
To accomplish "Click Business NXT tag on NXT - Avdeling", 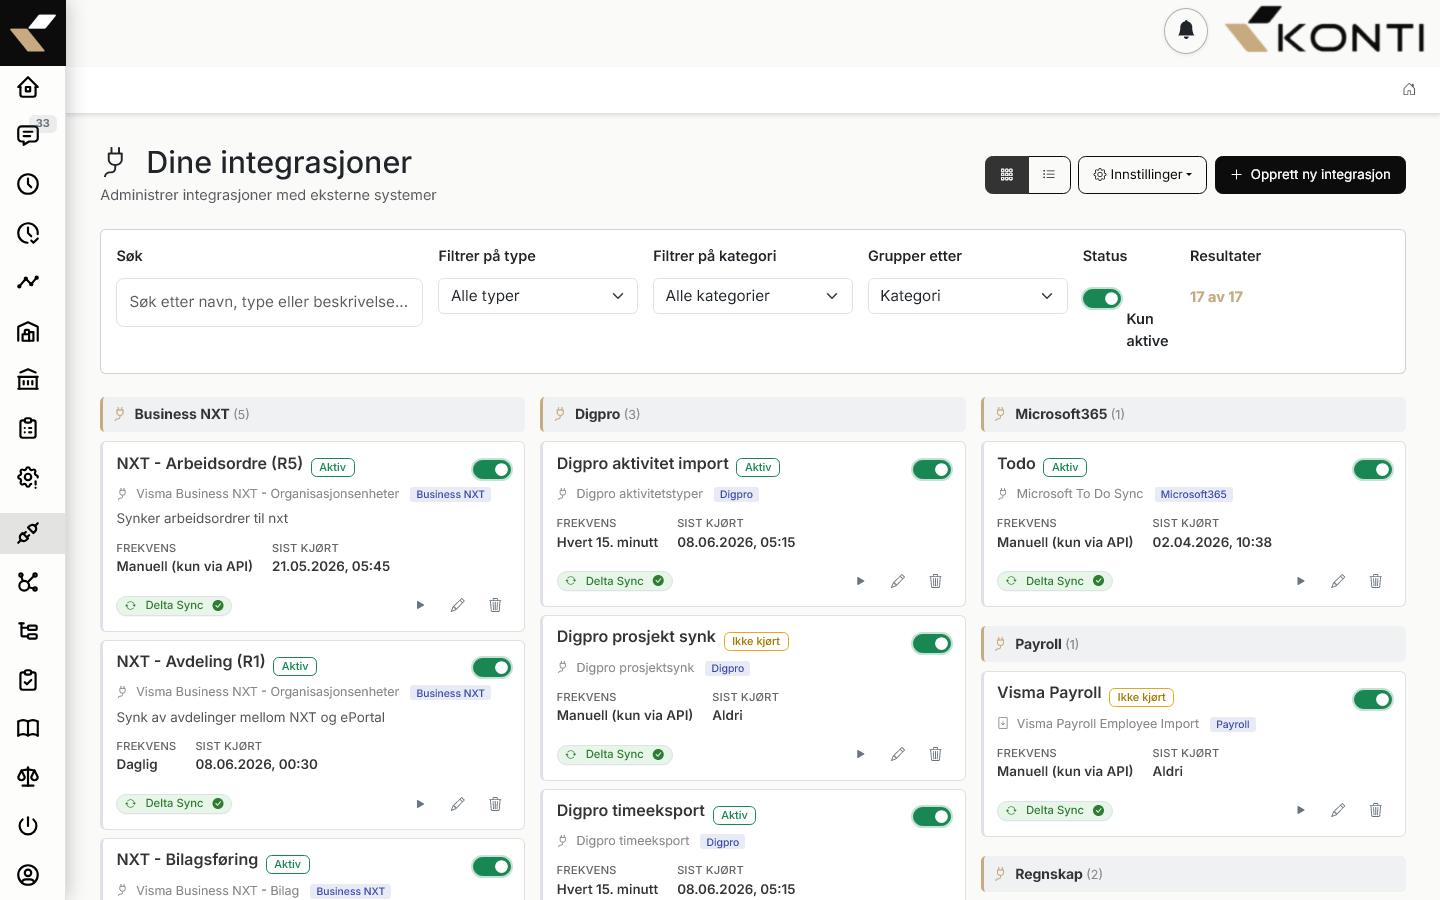I will (450, 693).
